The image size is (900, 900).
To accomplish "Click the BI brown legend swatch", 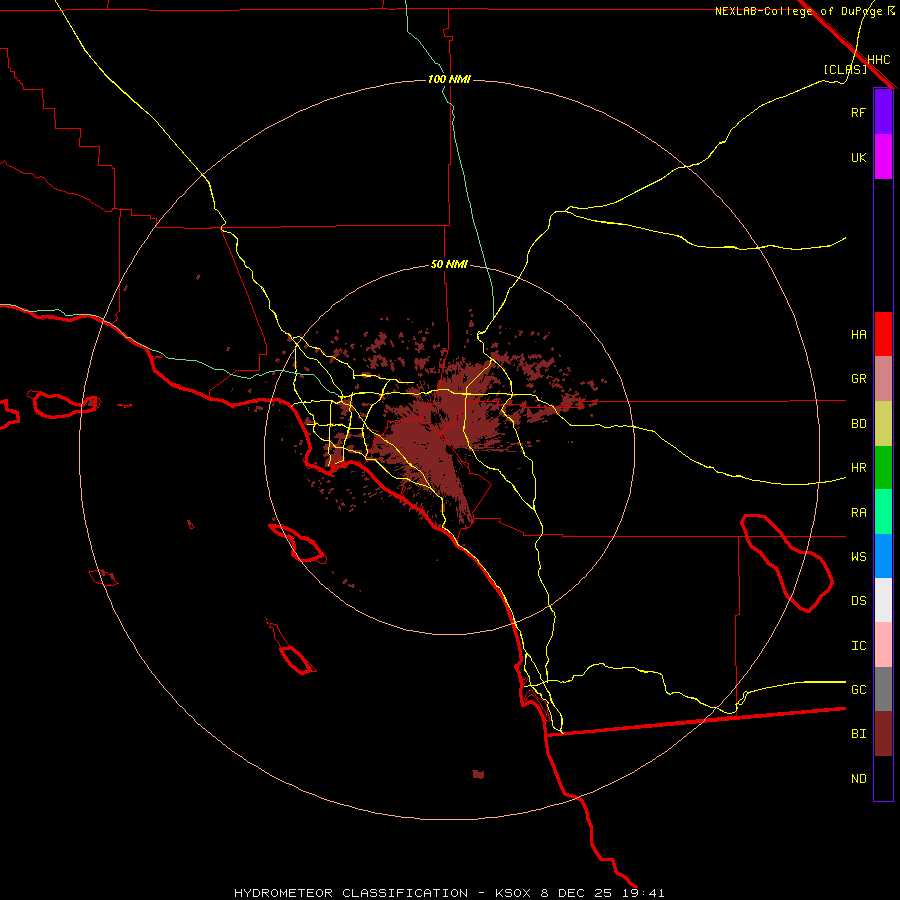I will [883, 734].
